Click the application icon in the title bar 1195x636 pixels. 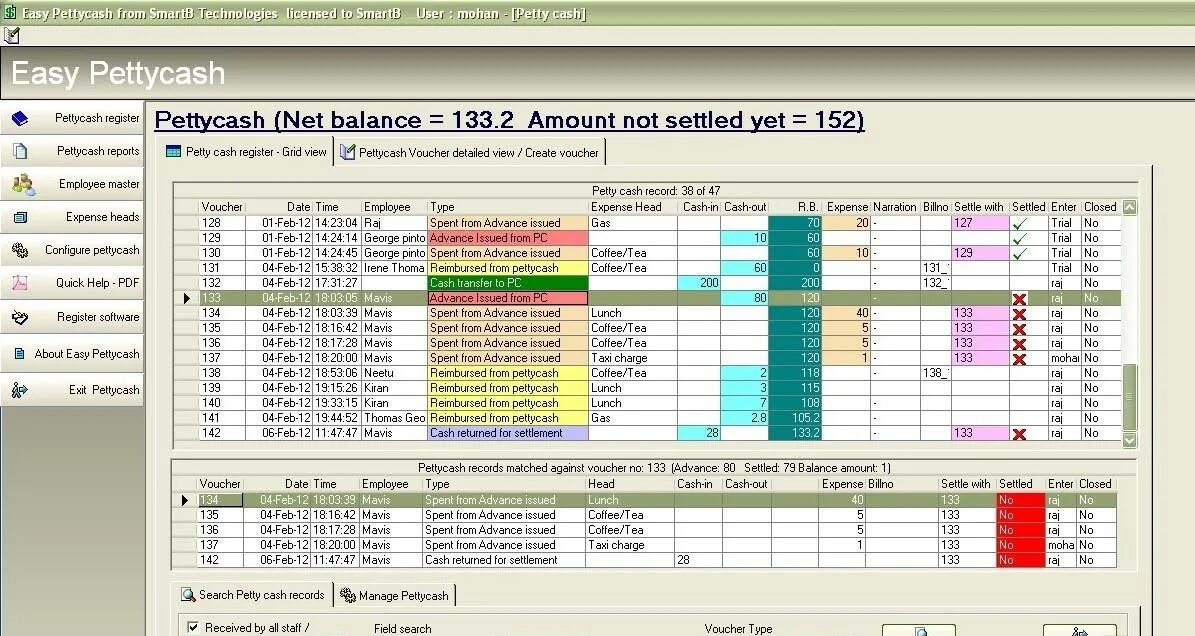pos(10,12)
